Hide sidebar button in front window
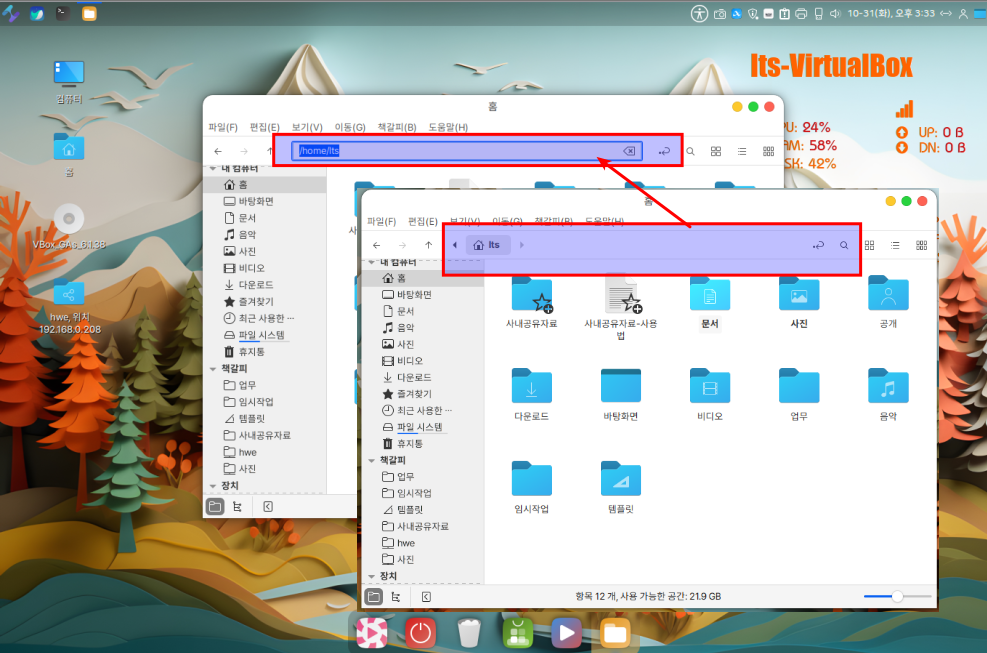This screenshot has width=987, height=653. [426, 596]
